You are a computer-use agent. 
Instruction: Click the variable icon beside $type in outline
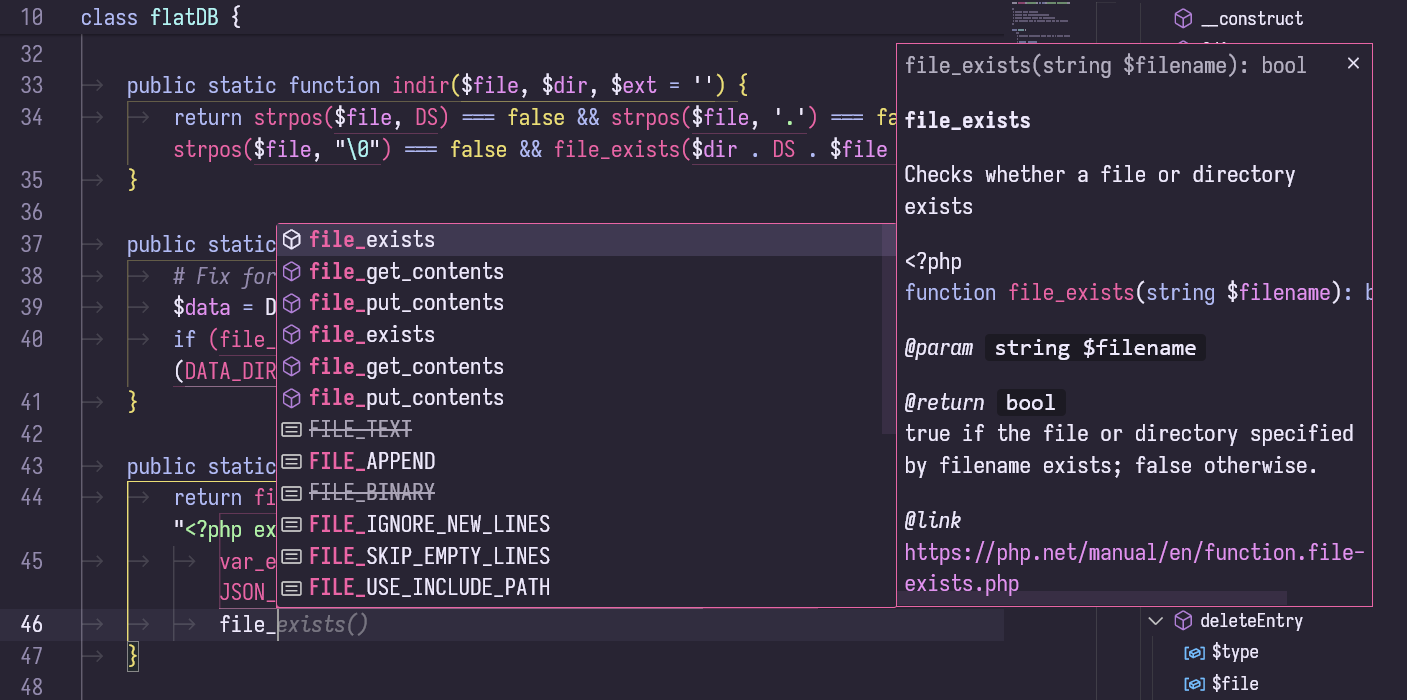1195,652
